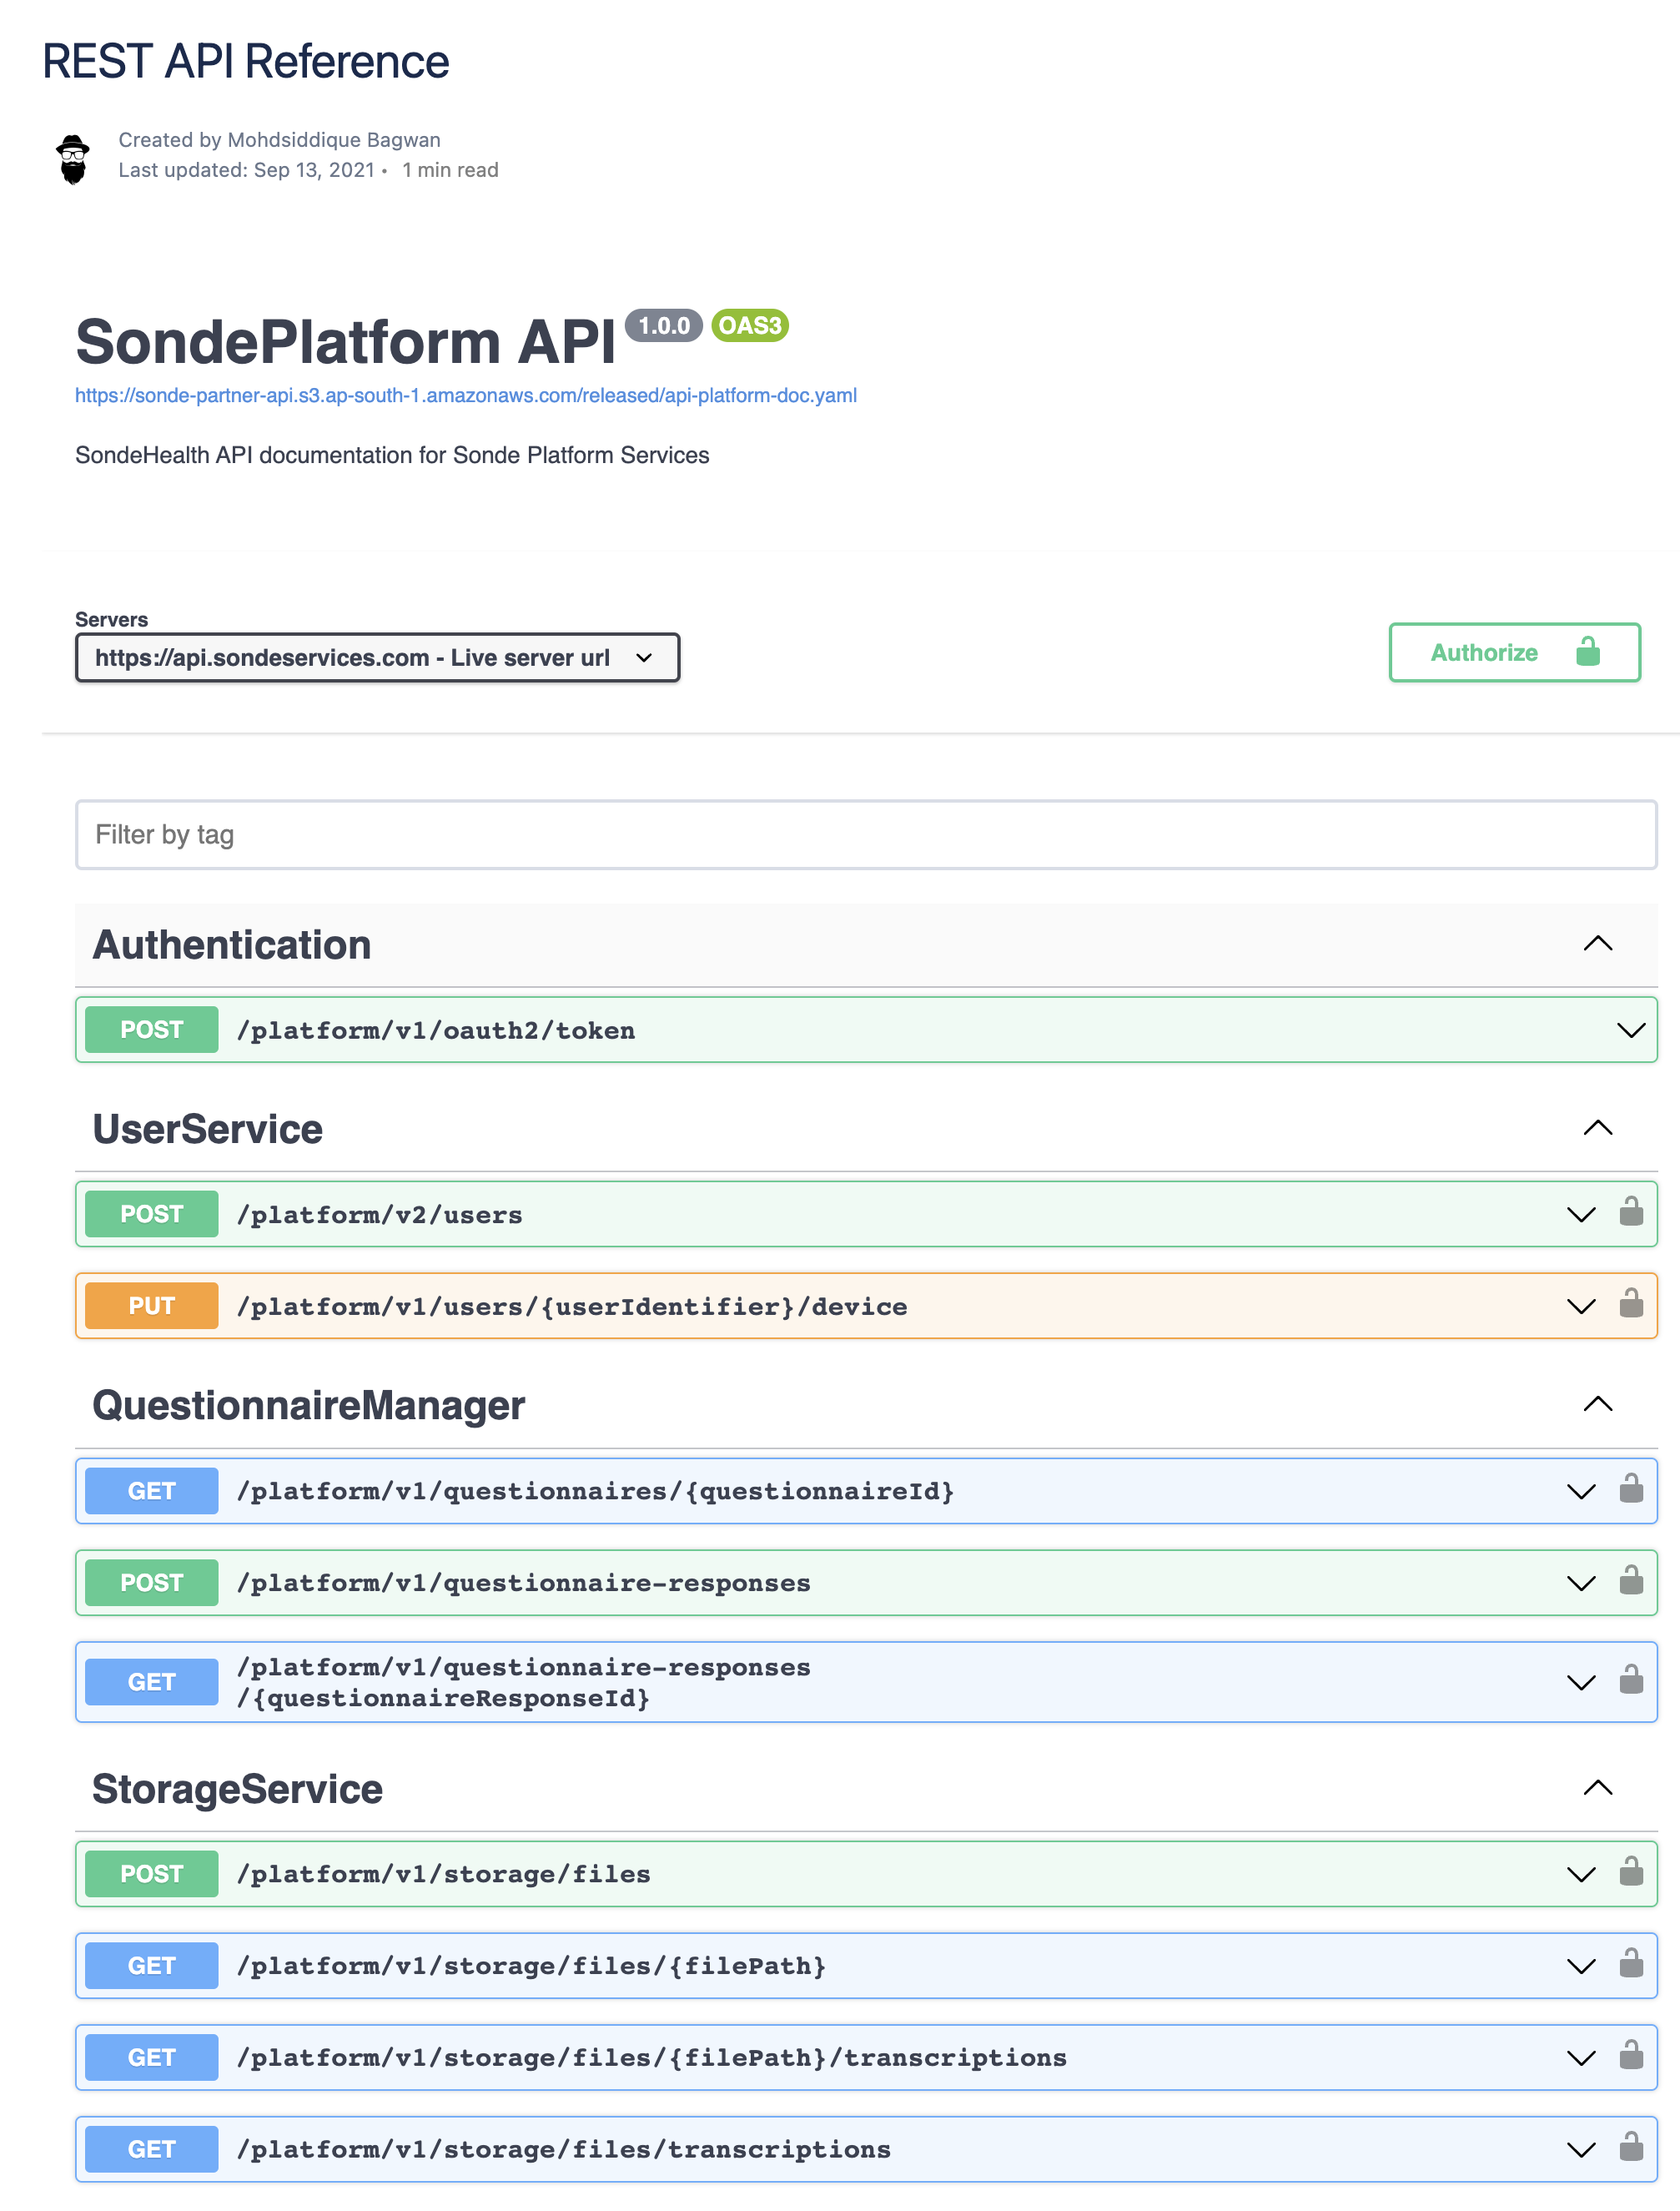1680x2211 pixels.
Task: Open GET questionnaire-responses/{questionnaireResponseId} endpoint
Action: pos(522,1682)
